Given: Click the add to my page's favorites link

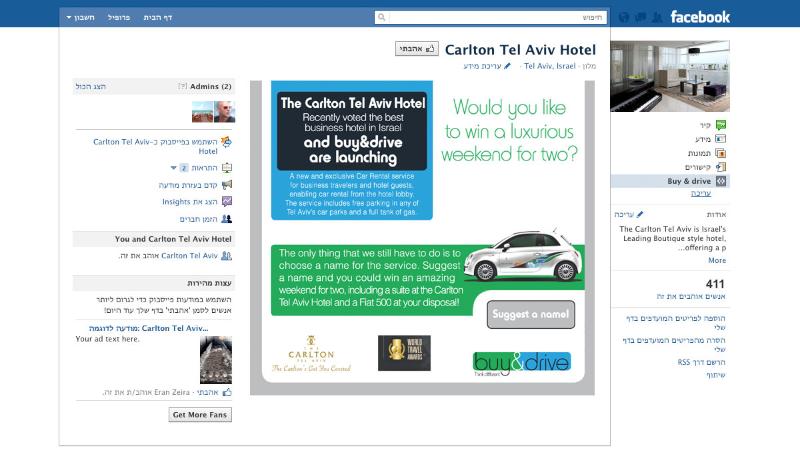Looking at the screenshot, I should pyautogui.click(x=676, y=323).
